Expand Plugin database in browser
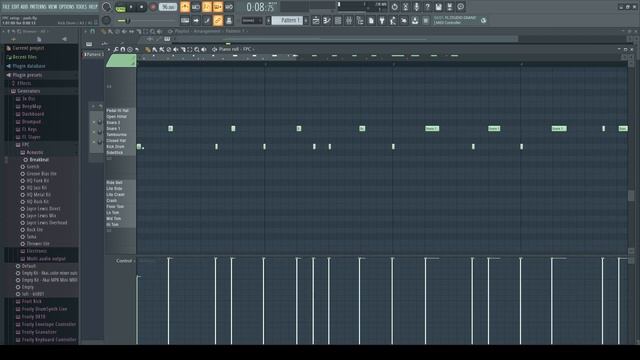This screenshot has height=360, width=640. click(29, 66)
